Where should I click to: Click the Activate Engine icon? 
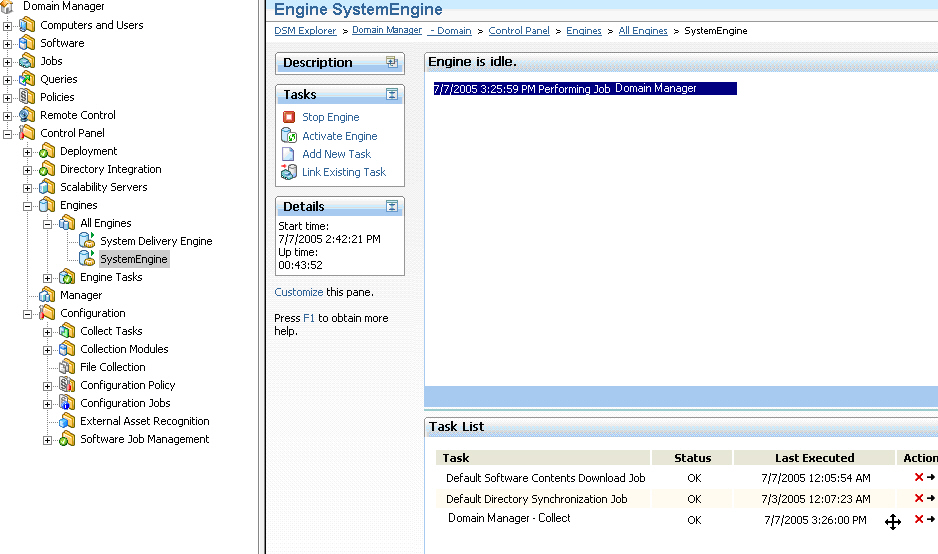289,135
